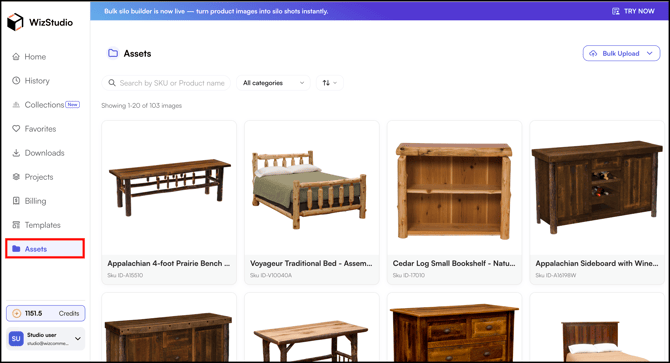This screenshot has width=670, height=363.
Task: Click the Appalachian 4-foot Prairie Bench title
Action: (169, 263)
